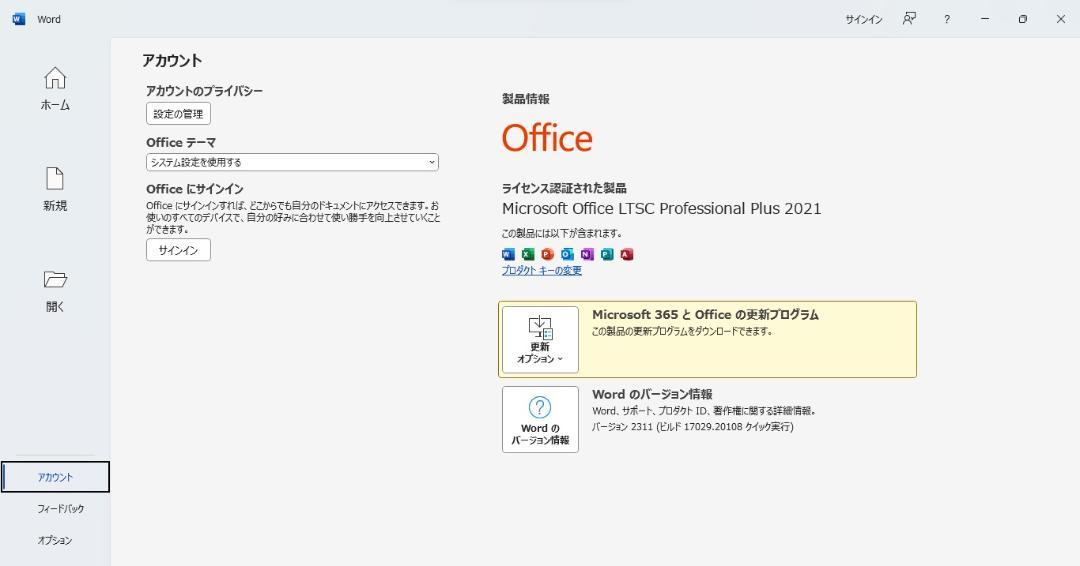
Task: Click the 新規 (New) document icon
Action: [x=55, y=179]
